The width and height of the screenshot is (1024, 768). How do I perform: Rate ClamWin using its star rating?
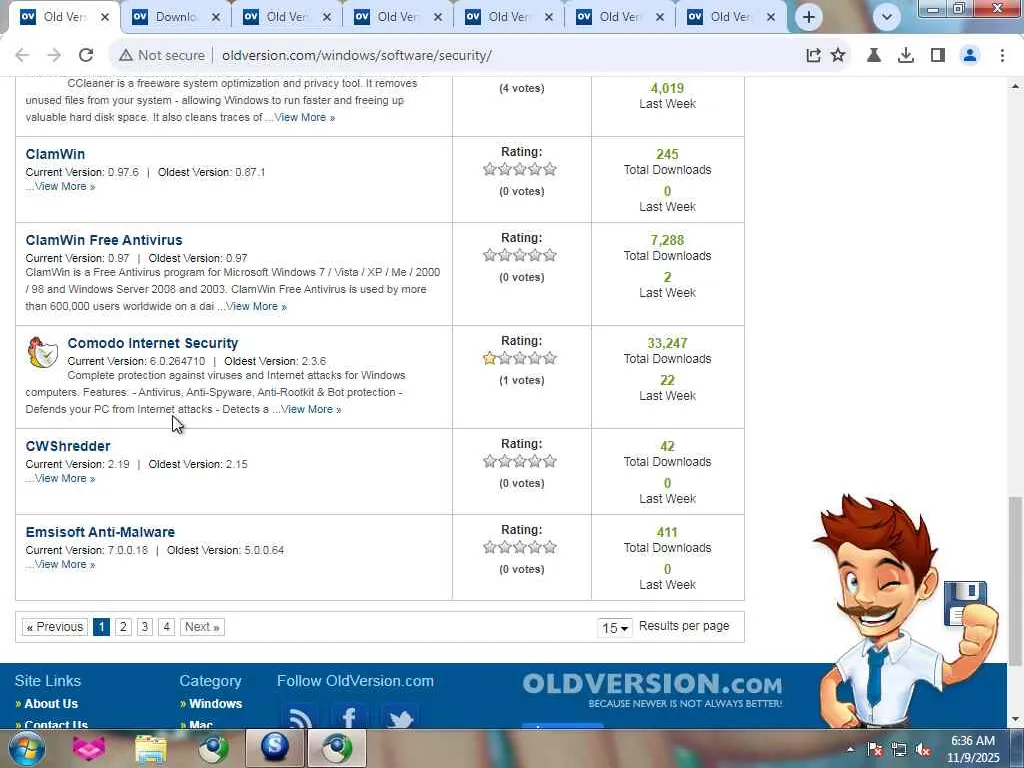point(520,169)
